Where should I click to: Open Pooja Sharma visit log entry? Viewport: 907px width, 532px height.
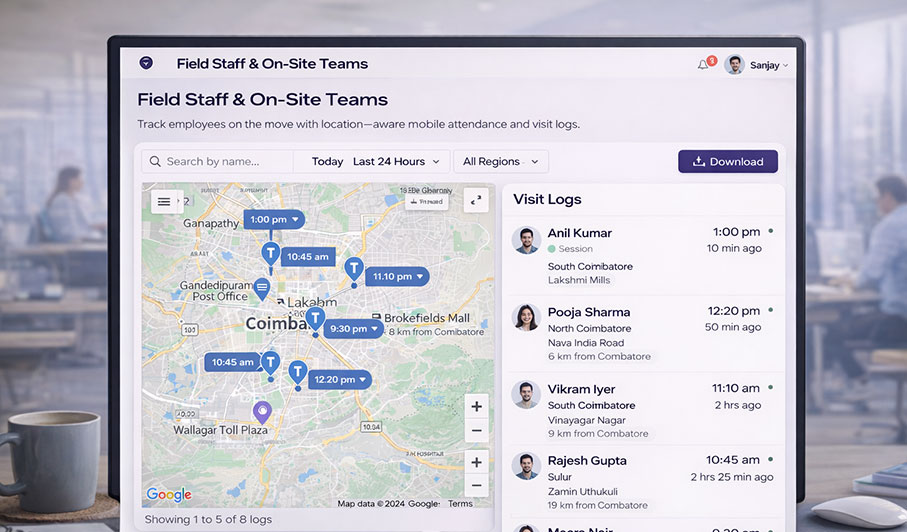(643, 334)
